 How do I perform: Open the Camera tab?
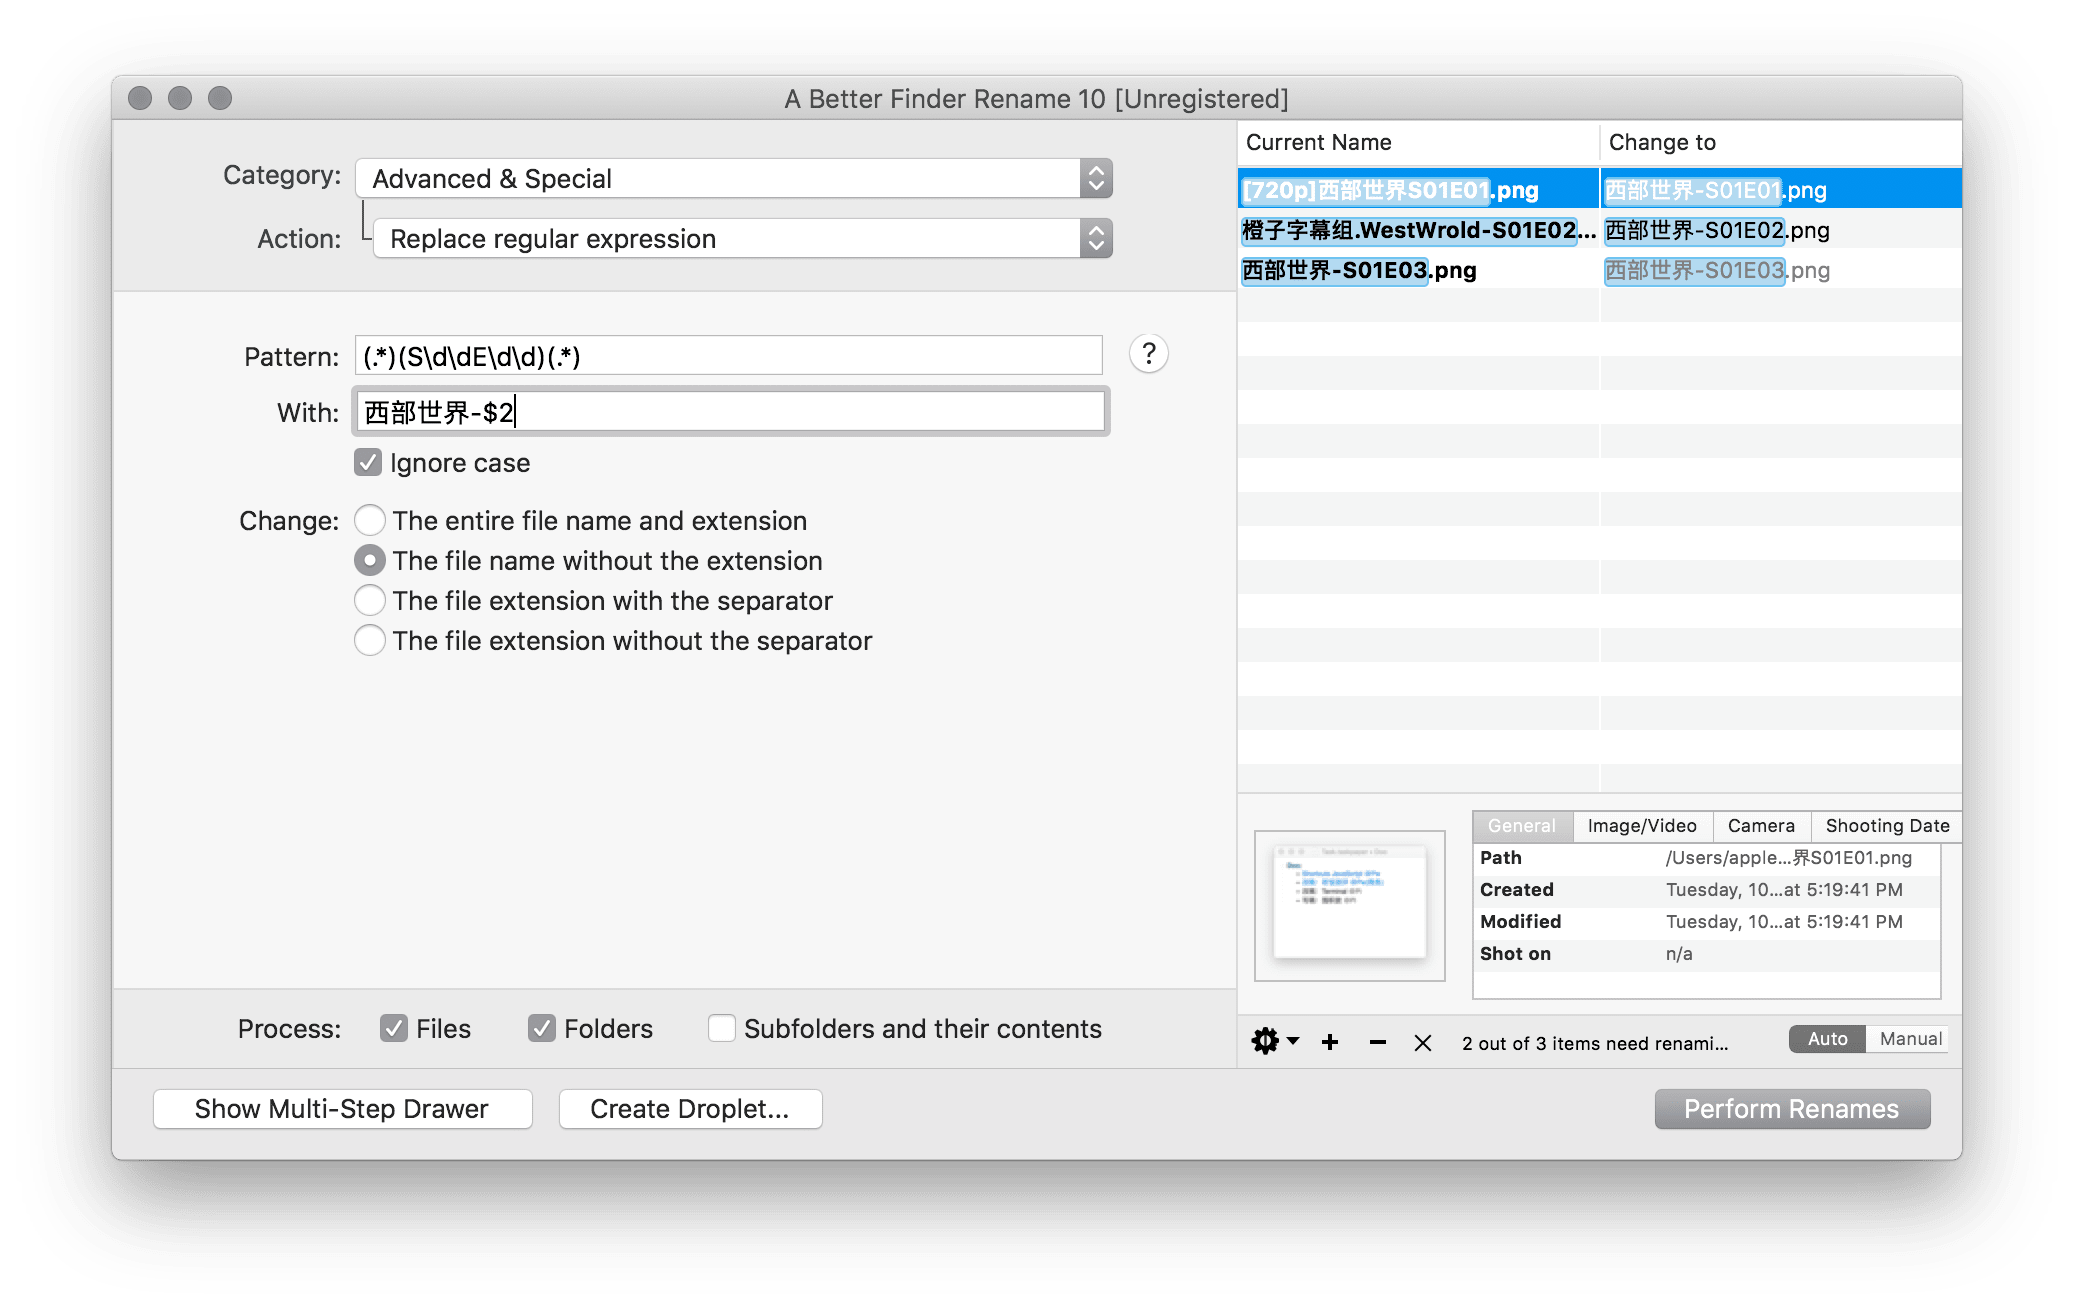click(1760, 826)
